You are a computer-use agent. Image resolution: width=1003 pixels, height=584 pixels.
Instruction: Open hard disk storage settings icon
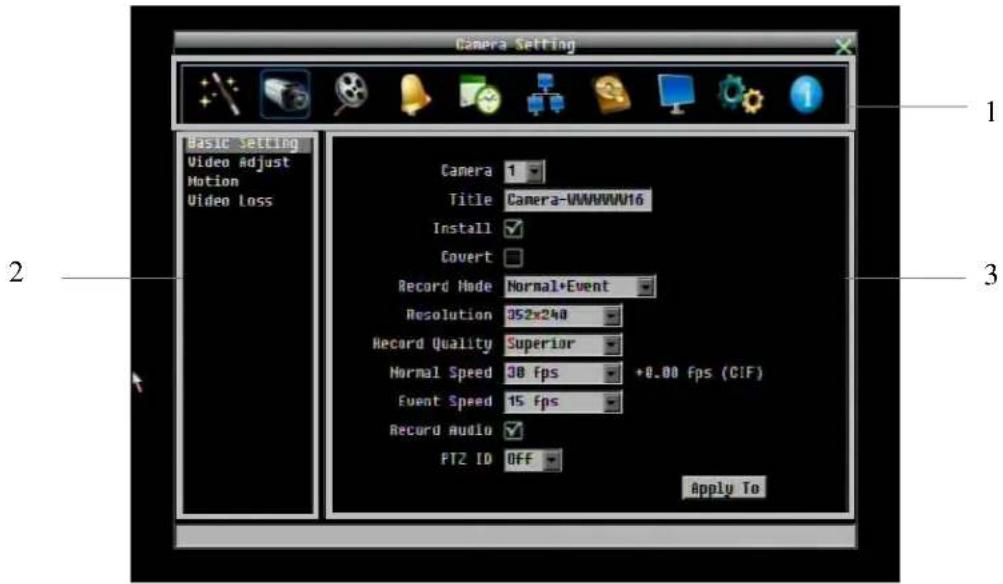(612, 95)
